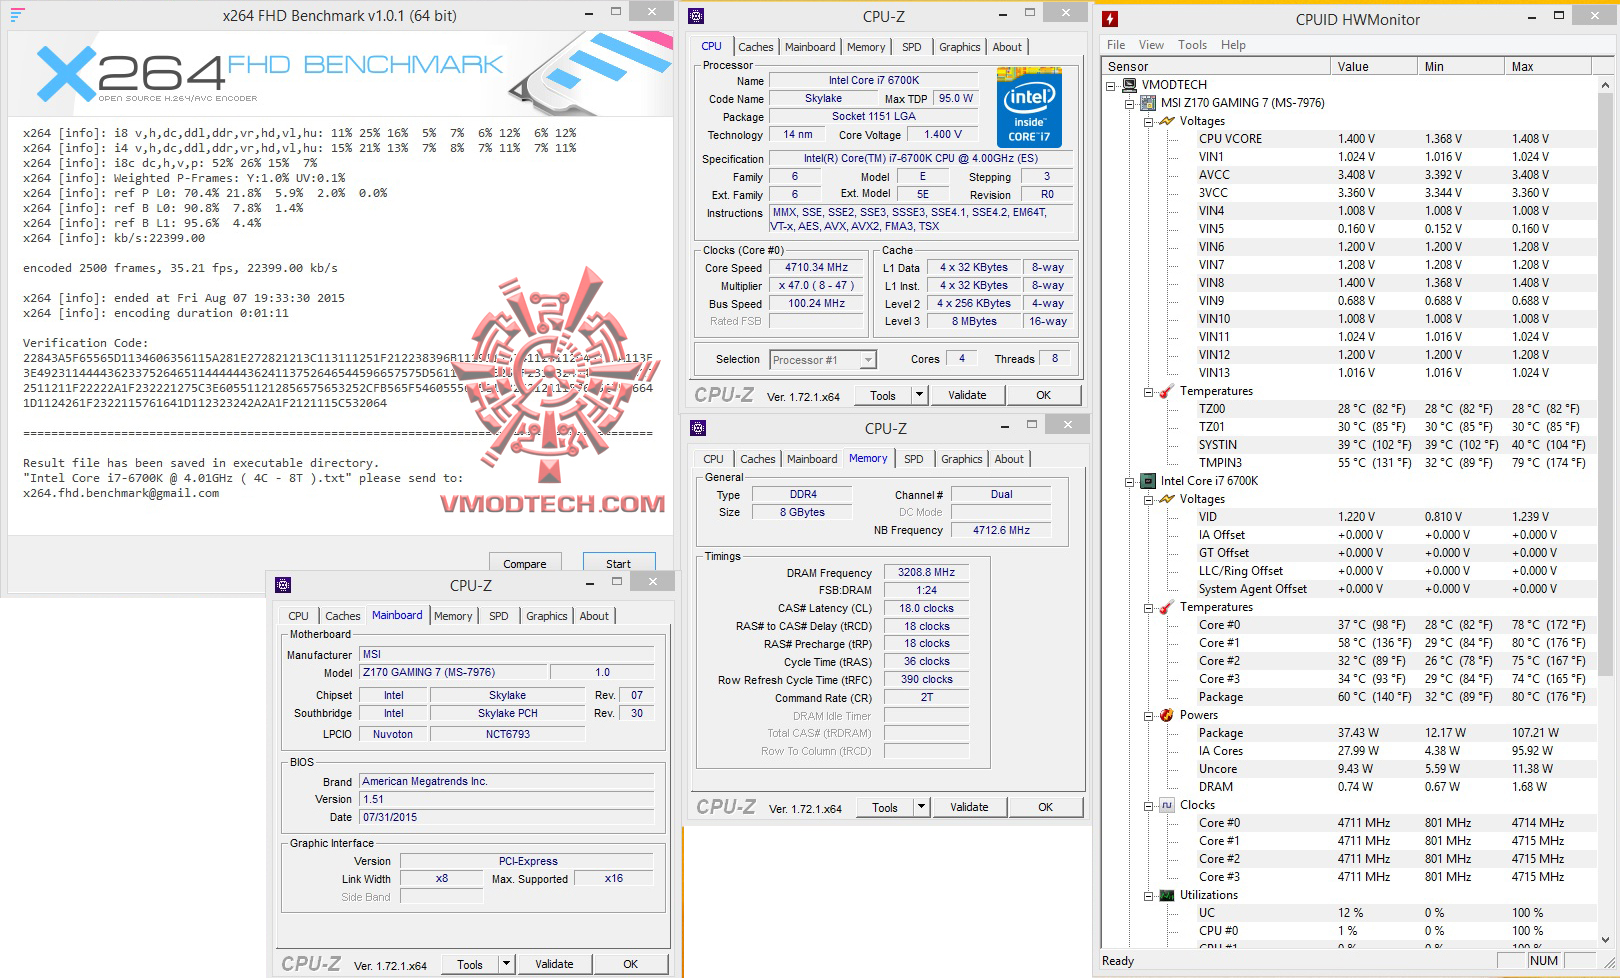1620x978 pixels.
Task: Click the HWMonitor lightning icon in its title bar
Action: pyautogui.click(x=1110, y=19)
